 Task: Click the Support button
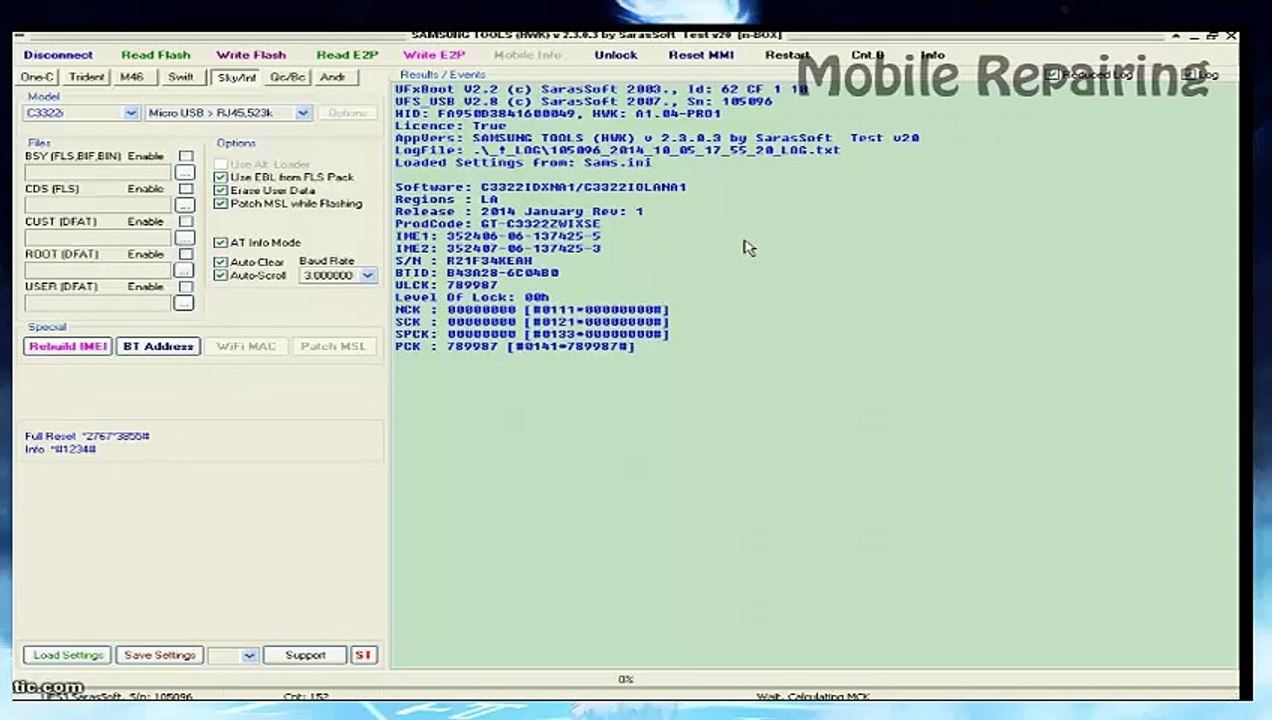[x=306, y=655]
